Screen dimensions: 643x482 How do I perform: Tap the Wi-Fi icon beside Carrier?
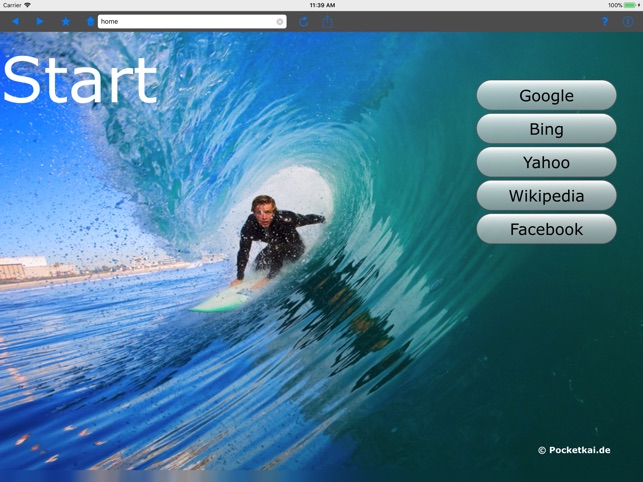point(27,5)
